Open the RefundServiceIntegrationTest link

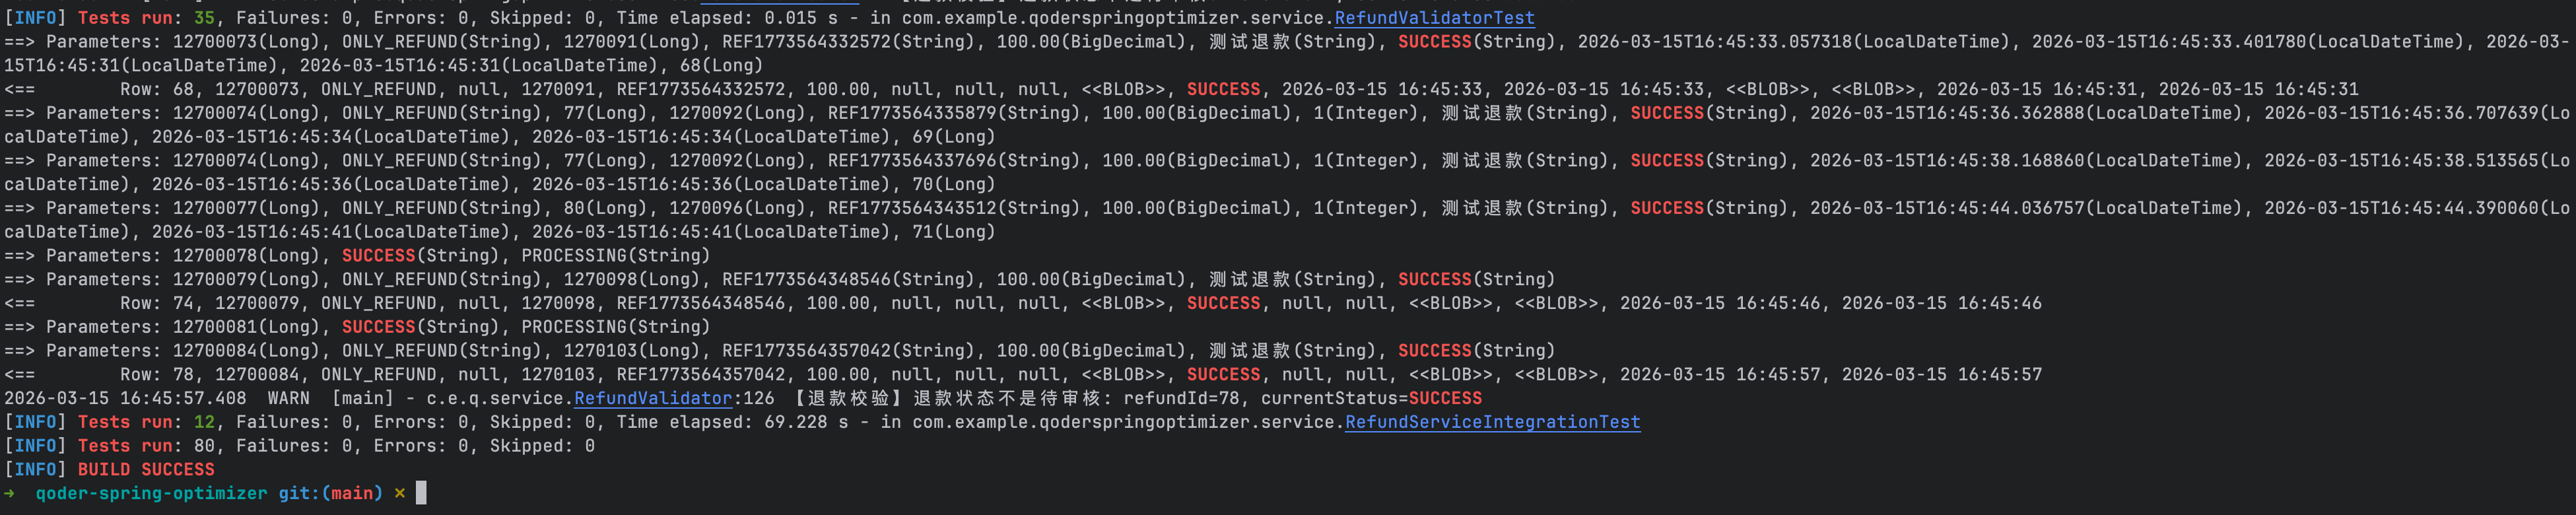coord(1492,422)
